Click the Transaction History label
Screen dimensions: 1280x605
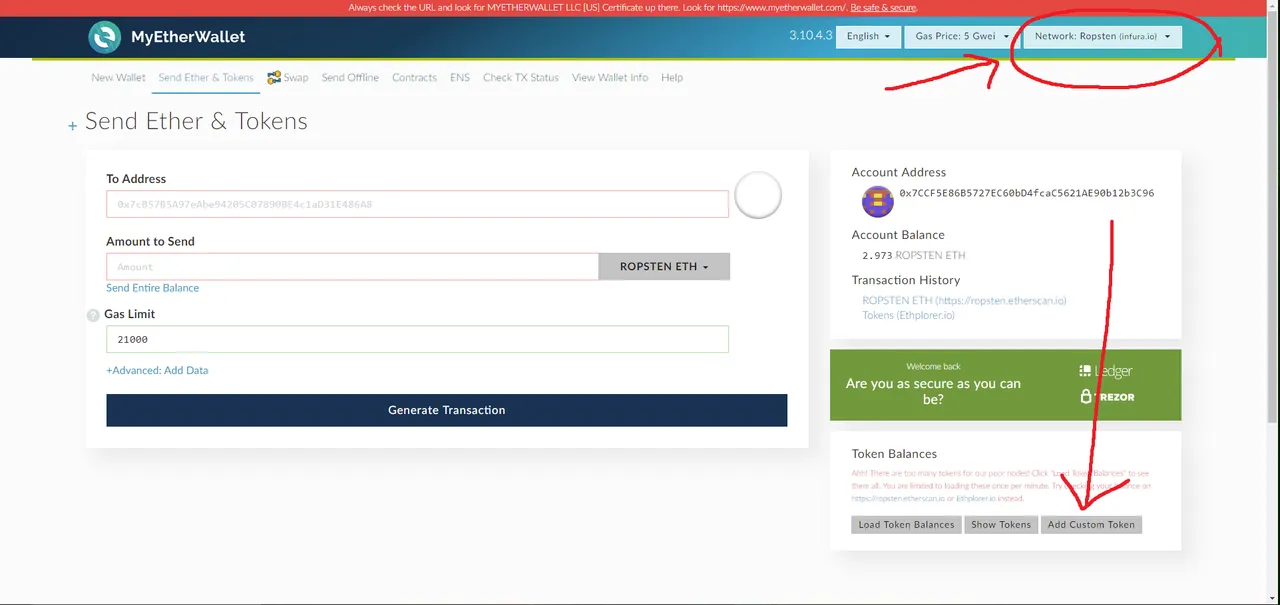906,280
